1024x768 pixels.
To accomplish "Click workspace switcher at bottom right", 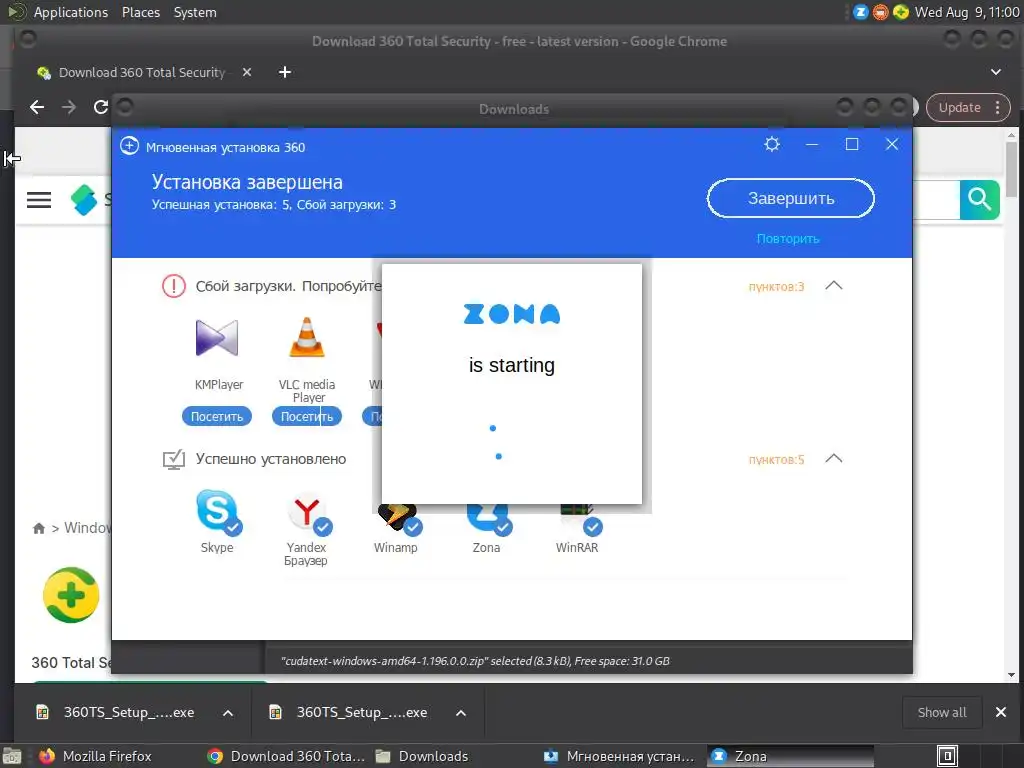I will point(947,756).
